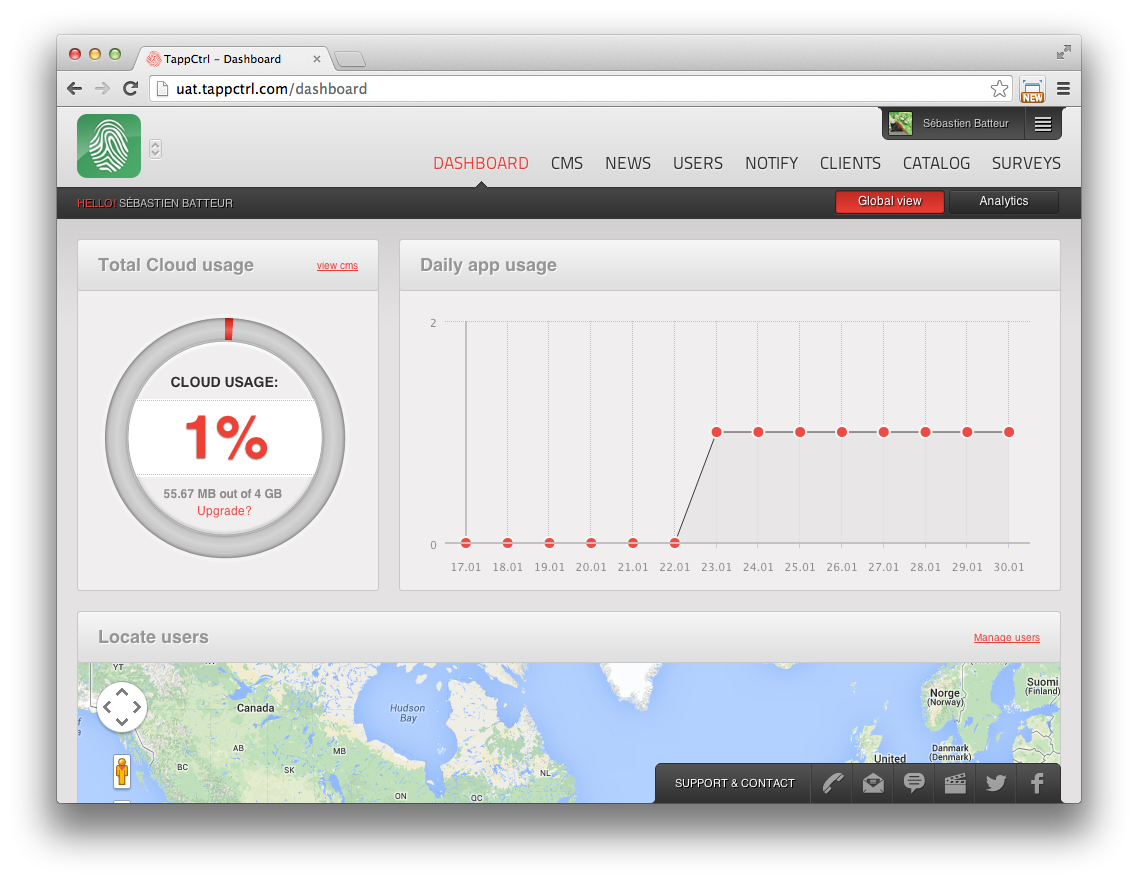The height and width of the screenshot is (882, 1138).
Task: Follow the view cms link
Action: 337,266
